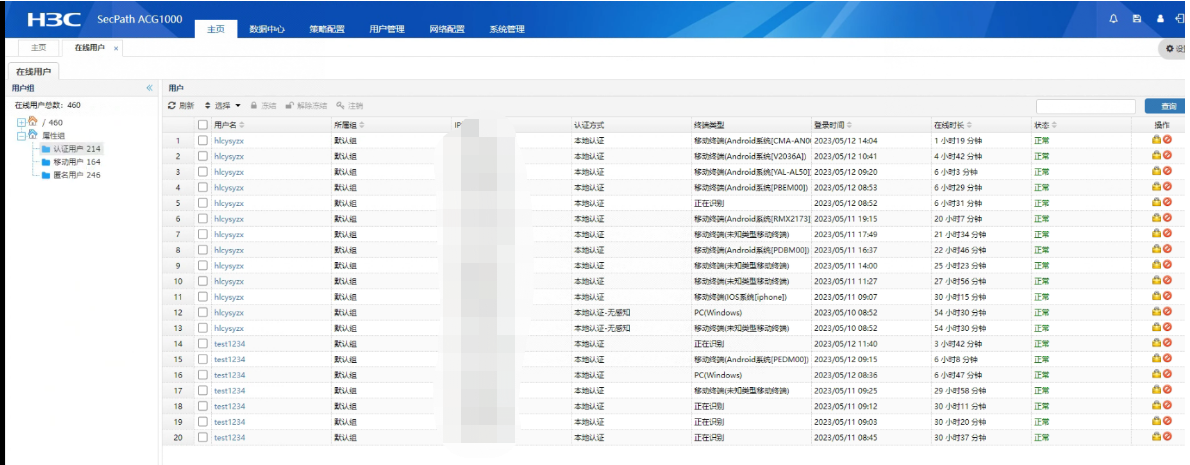
Task: Click the red forbid icon in row 12
Action: [x=1167, y=311]
